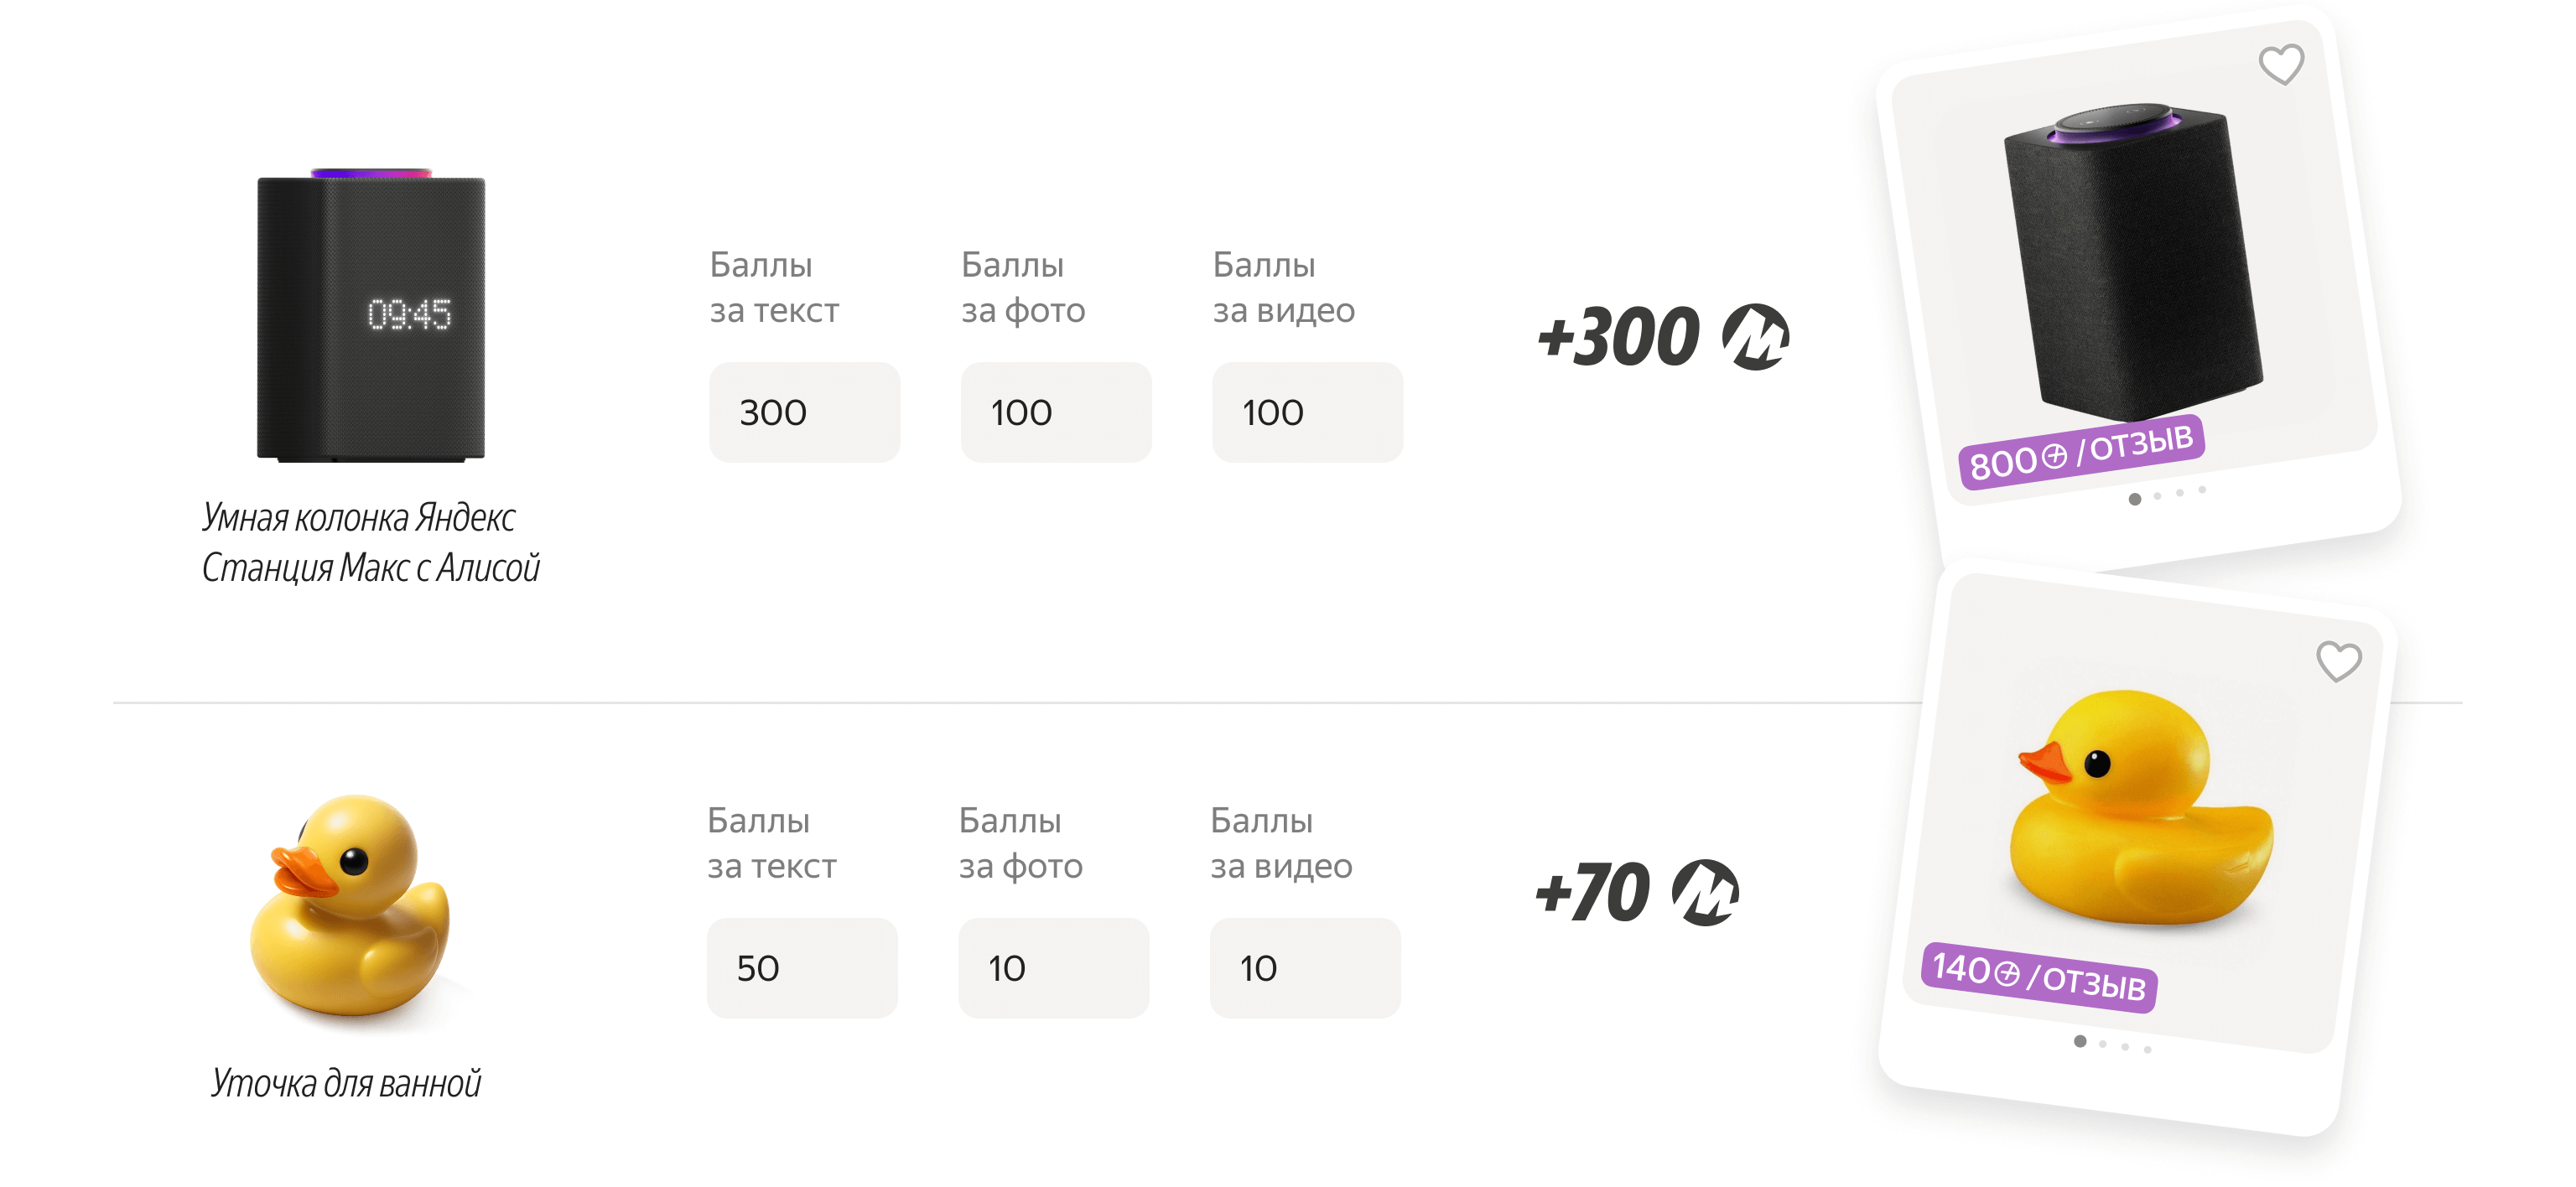Screen dimensions: 2576x1187
Task: Select the last carousel dot under speaker
Action: coord(2202,489)
